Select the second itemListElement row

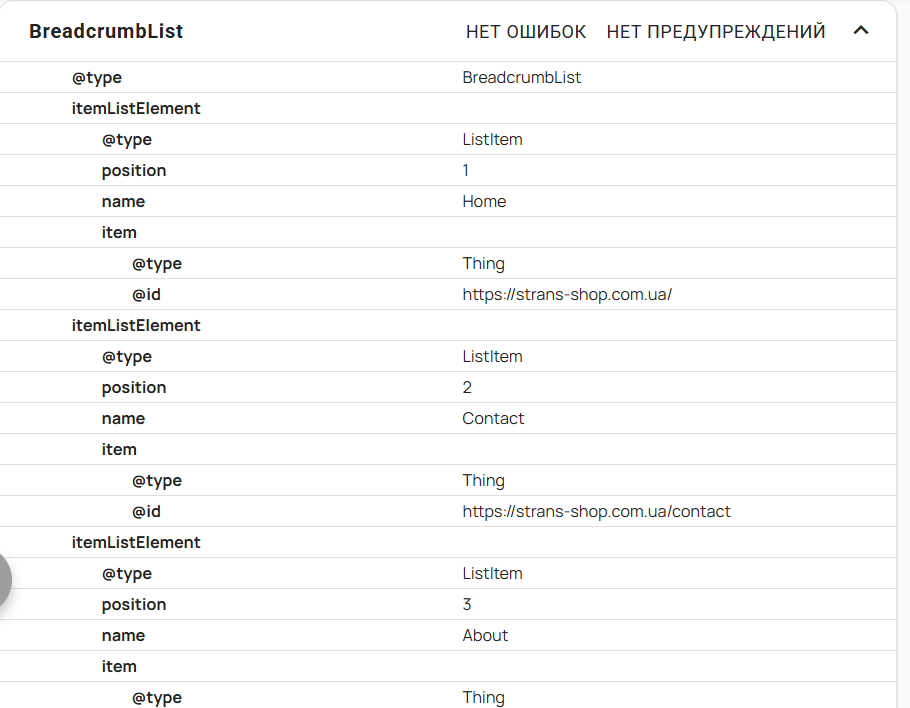point(448,326)
